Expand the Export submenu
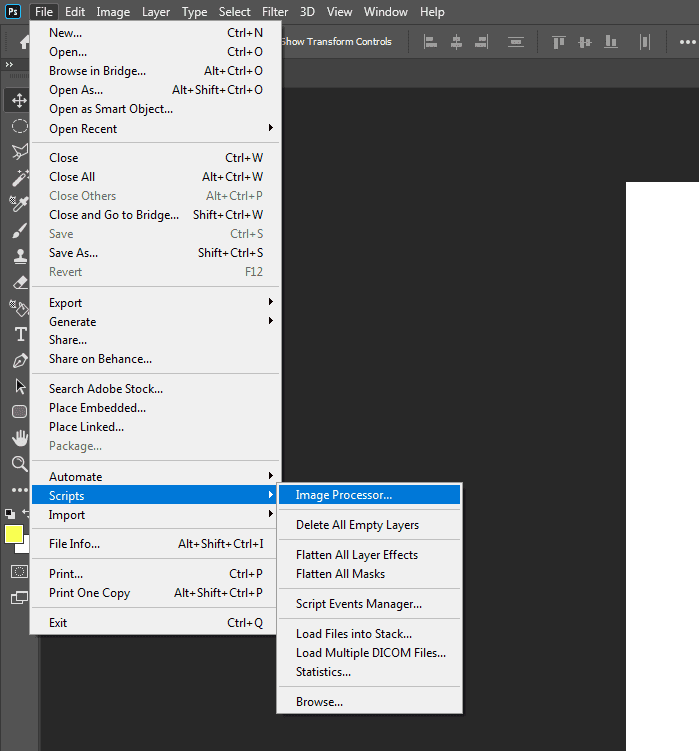 click(x=155, y=303)
